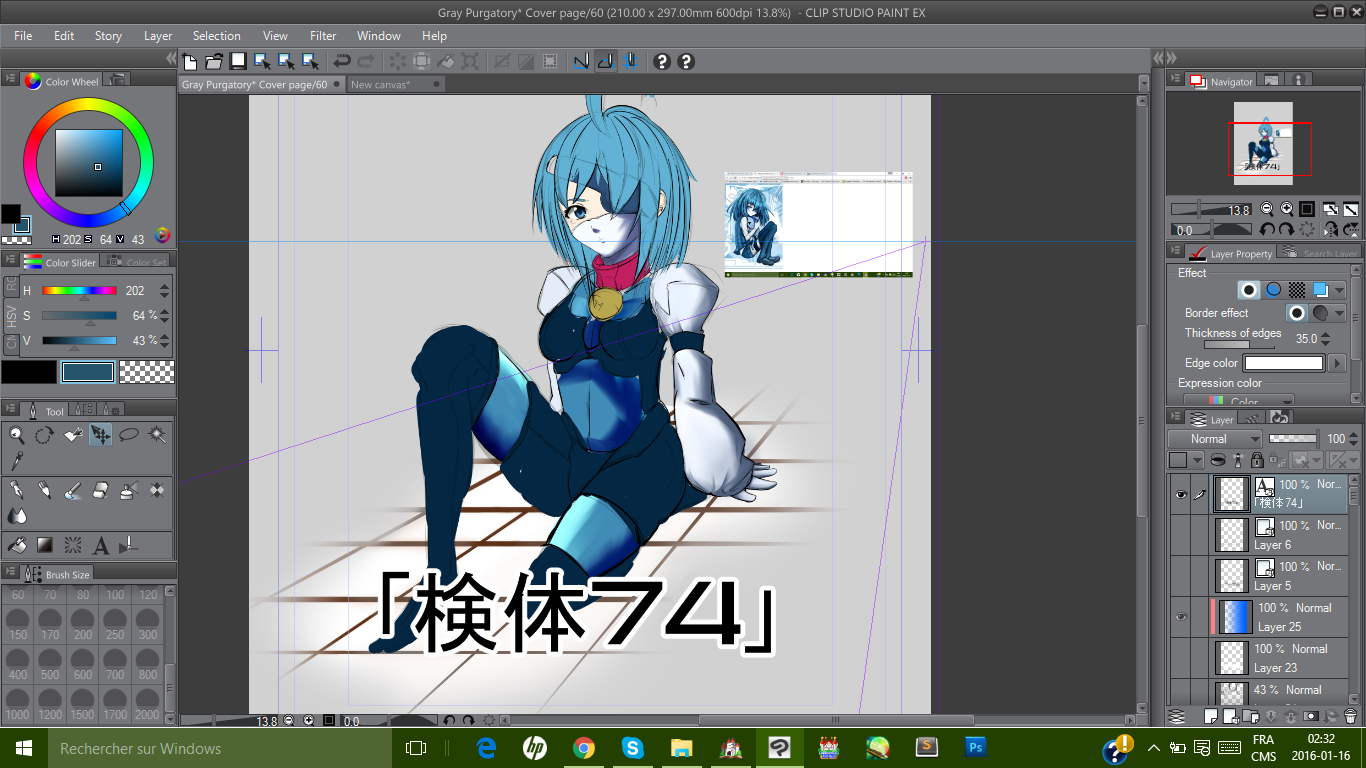Show Layer 6 via its visibility box
This screenshot has width=1366, height=768.
[x=1181, y=535]
